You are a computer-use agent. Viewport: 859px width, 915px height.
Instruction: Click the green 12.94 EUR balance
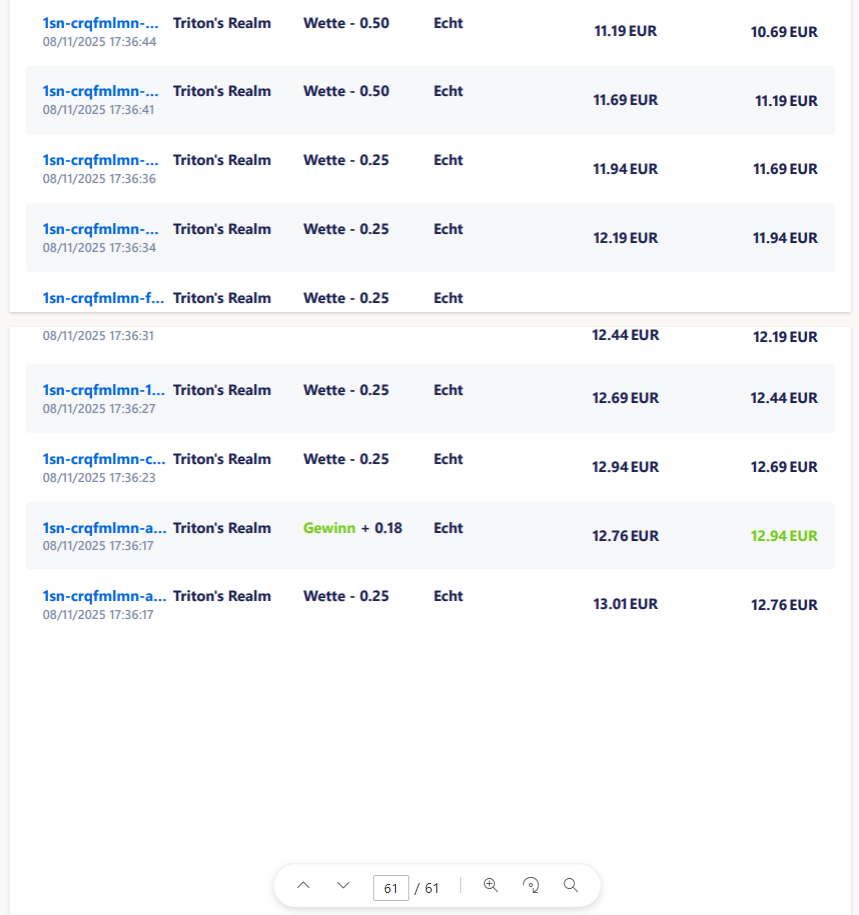click(x=784, y=536)
